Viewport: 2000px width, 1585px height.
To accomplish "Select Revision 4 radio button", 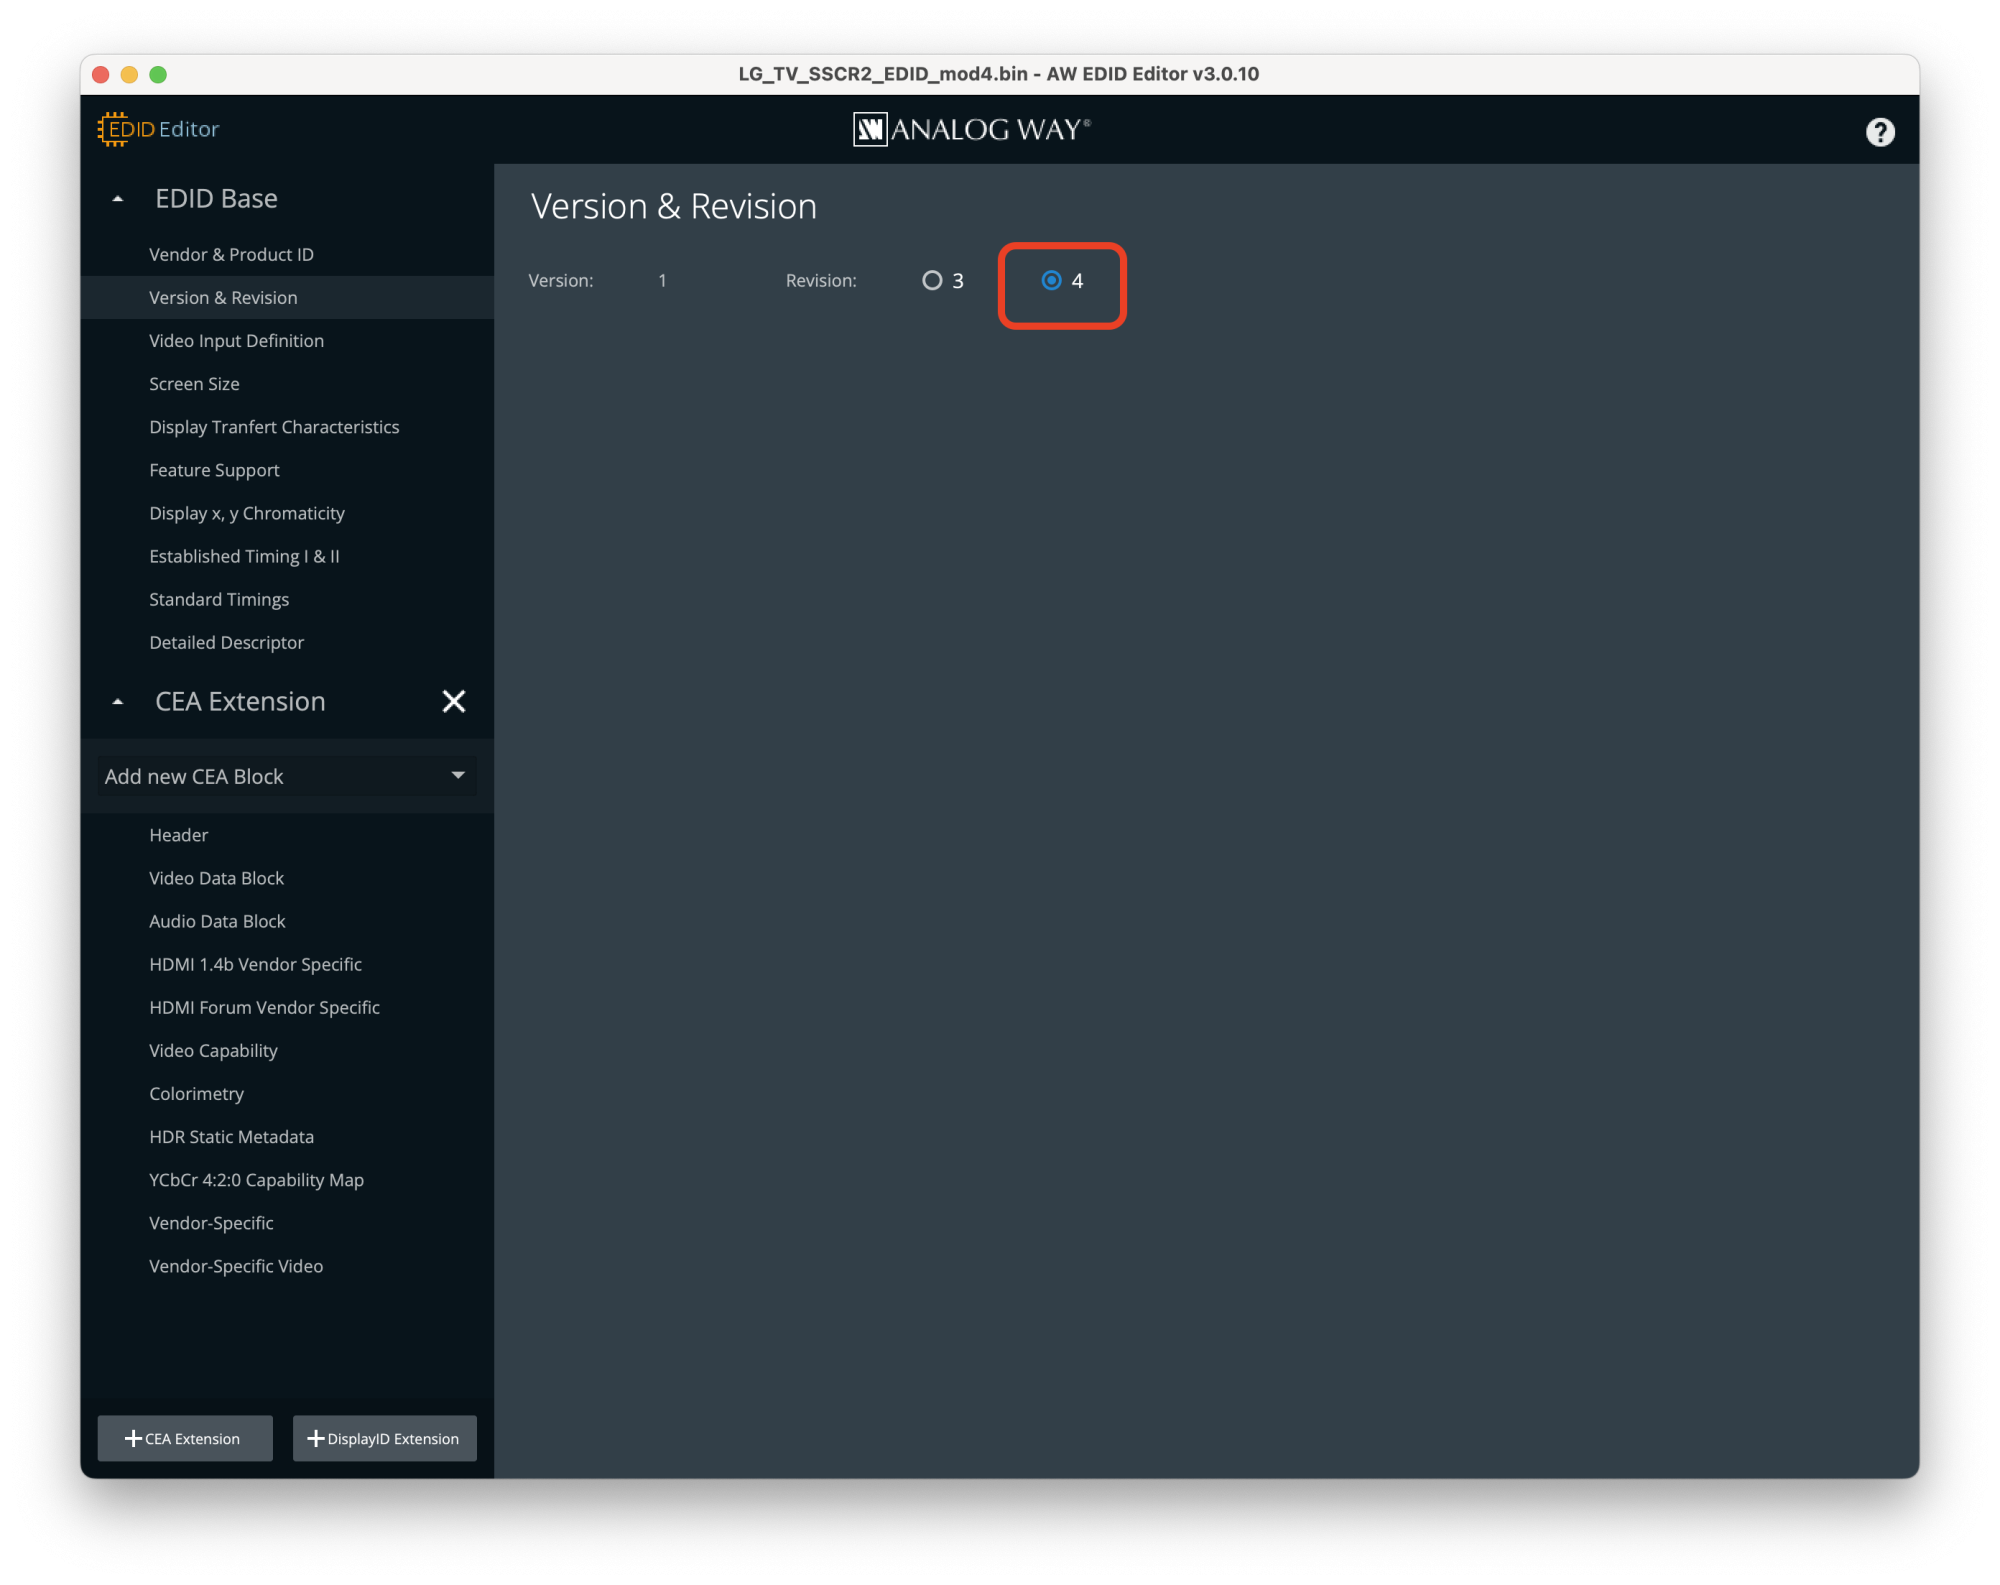I will pos(1050,281).
